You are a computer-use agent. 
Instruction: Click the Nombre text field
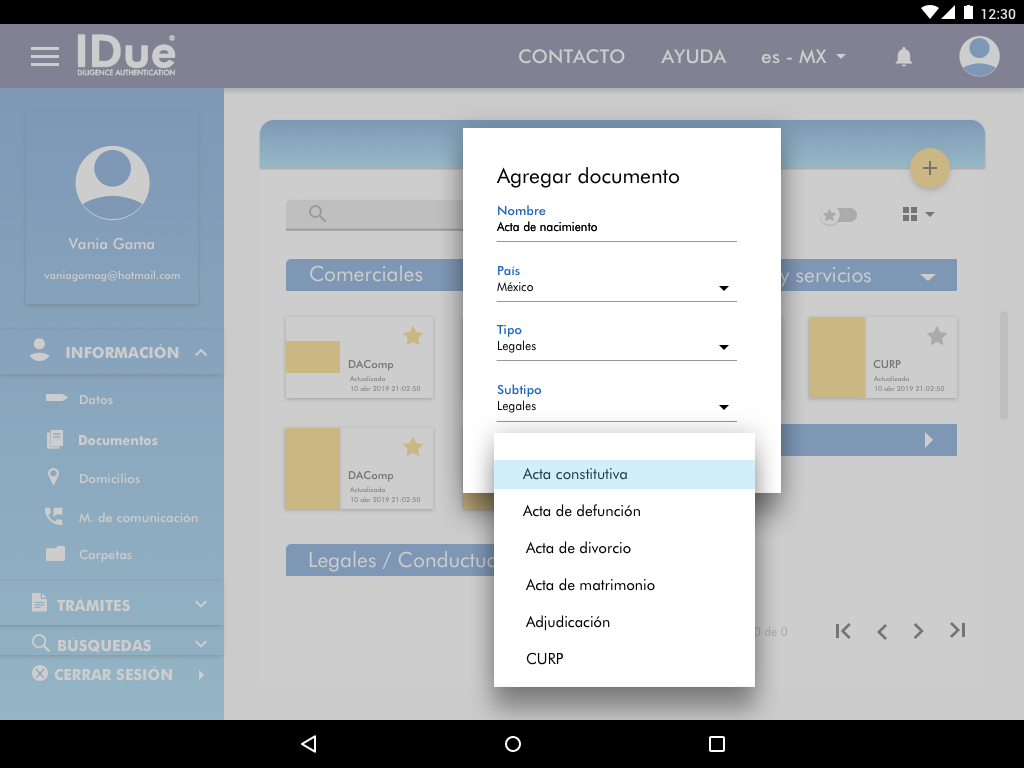616,228
